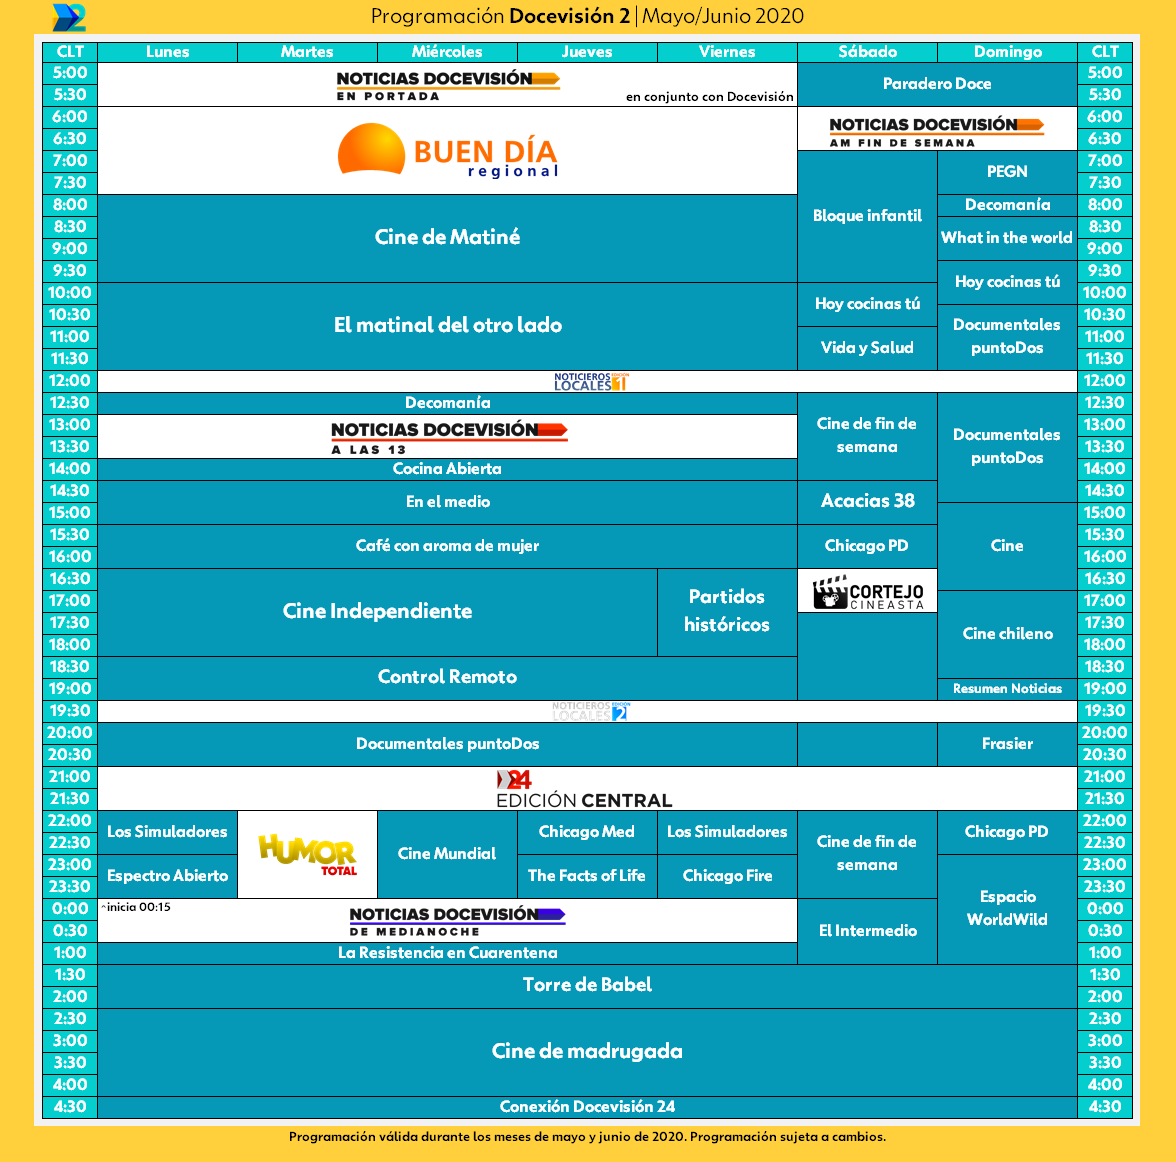
Task: Click the Cine de madrugada block
Action: (x=587, y=1052)
